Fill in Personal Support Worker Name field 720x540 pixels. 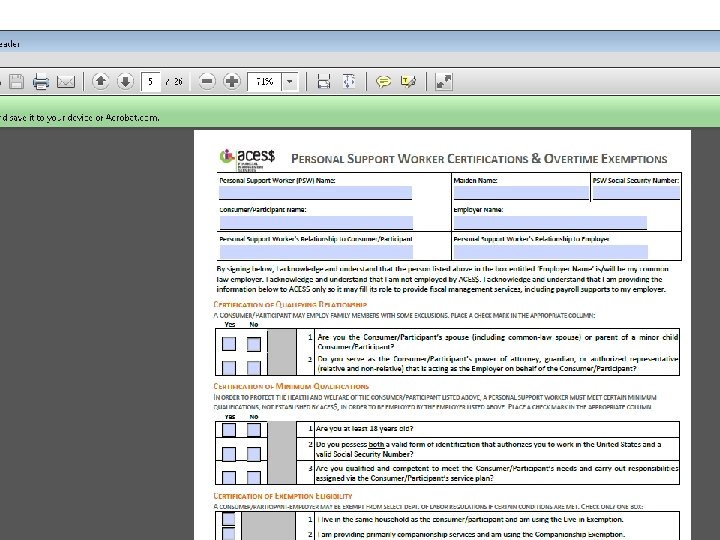315,193
